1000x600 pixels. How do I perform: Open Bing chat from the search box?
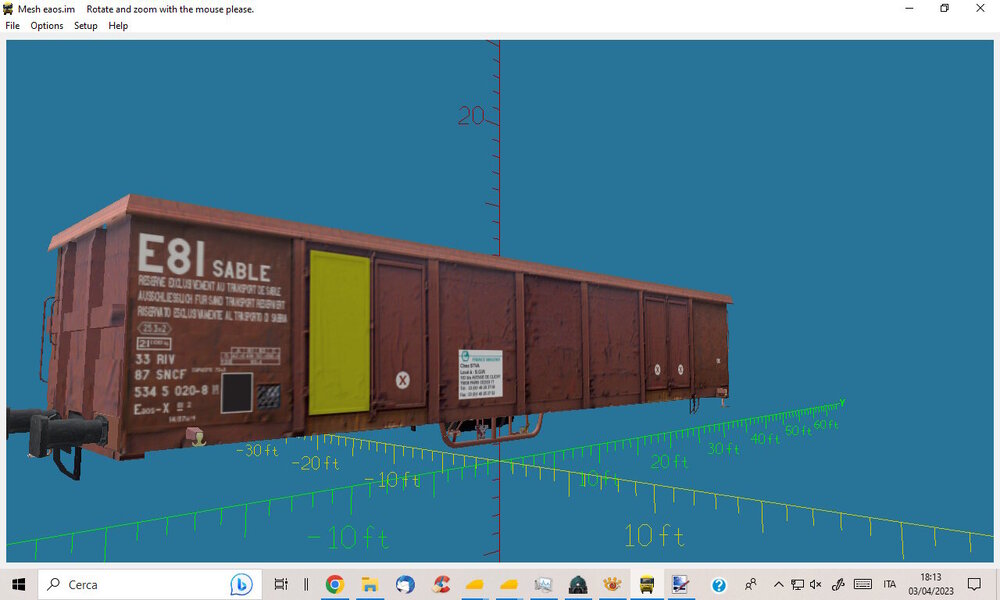click(x=241, y=584)
